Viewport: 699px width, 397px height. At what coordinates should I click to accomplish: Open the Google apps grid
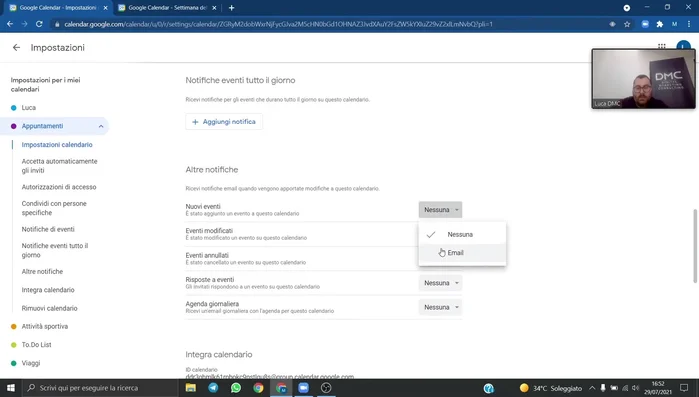pyautogui.click(x=662, y=46)
